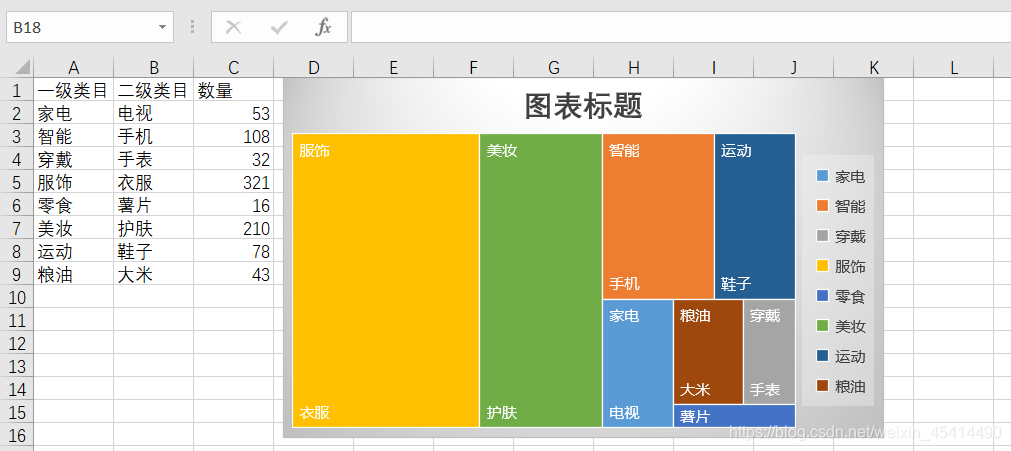Viewport: 1011px width, 451px height.
Task: Click the 穿戴 legend color swatch
Action: tap(822, 236)
